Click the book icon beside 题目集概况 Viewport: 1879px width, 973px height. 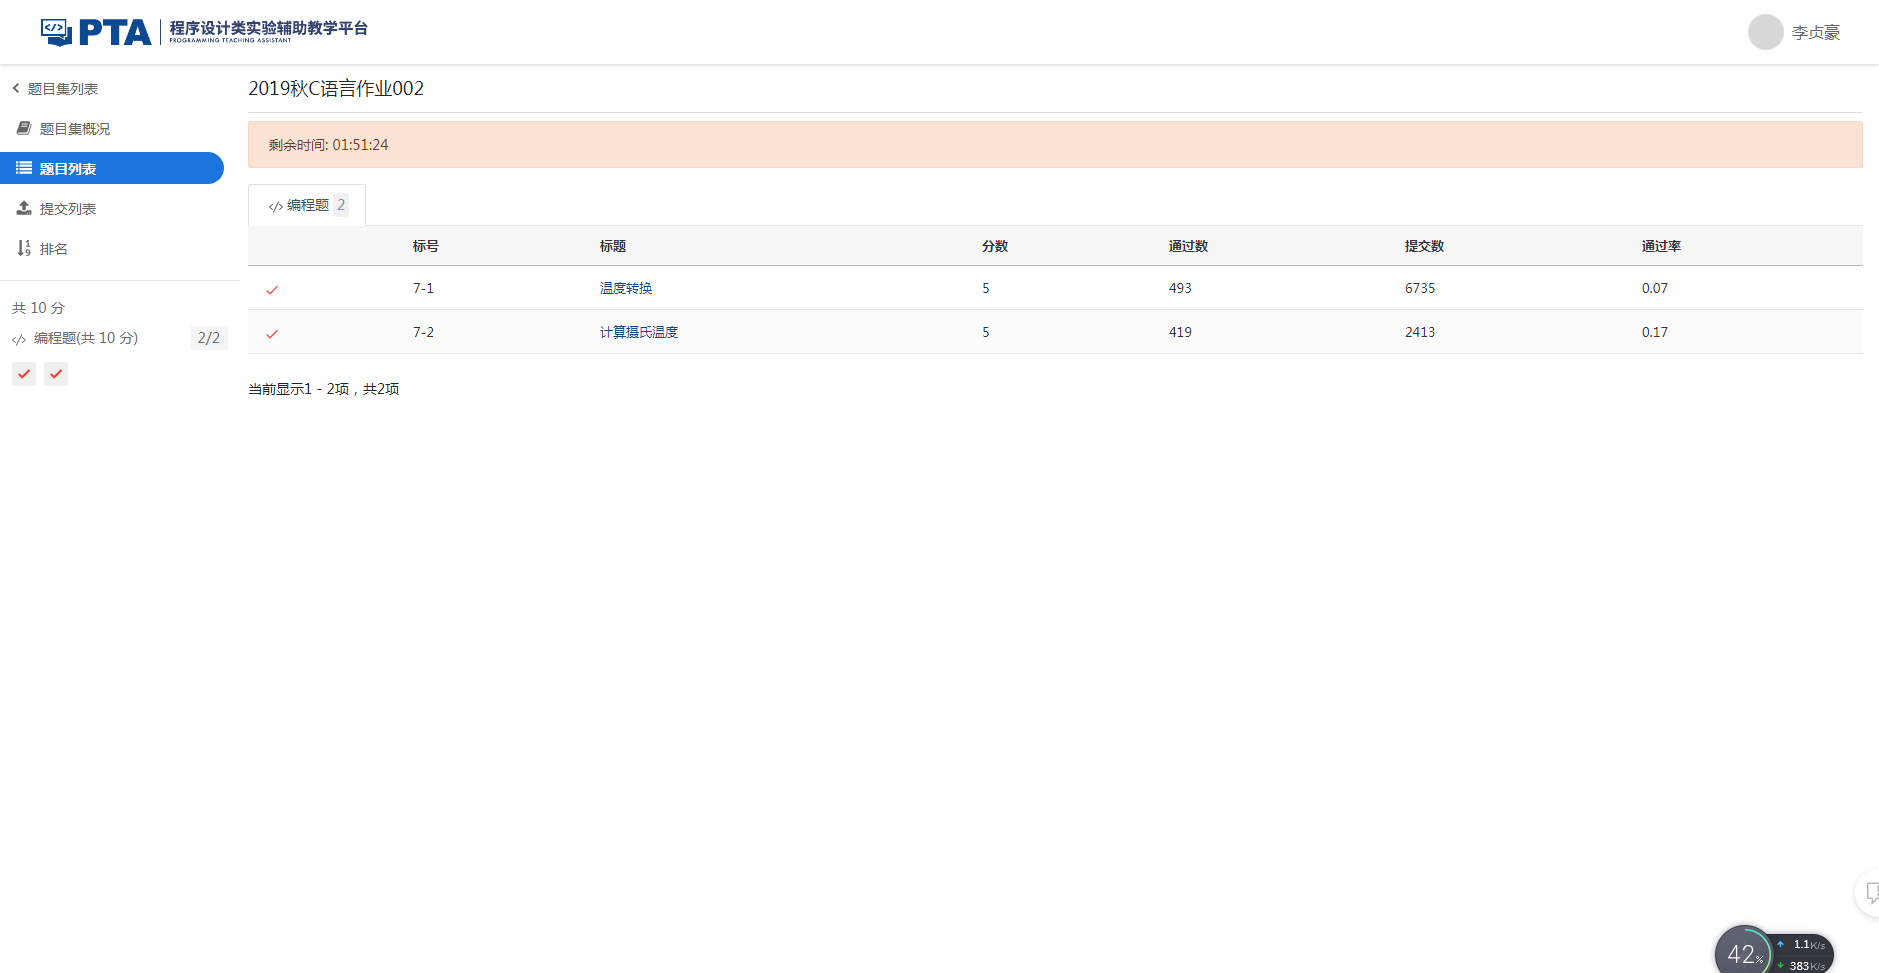pyautogui.click(x=24, y=128)
